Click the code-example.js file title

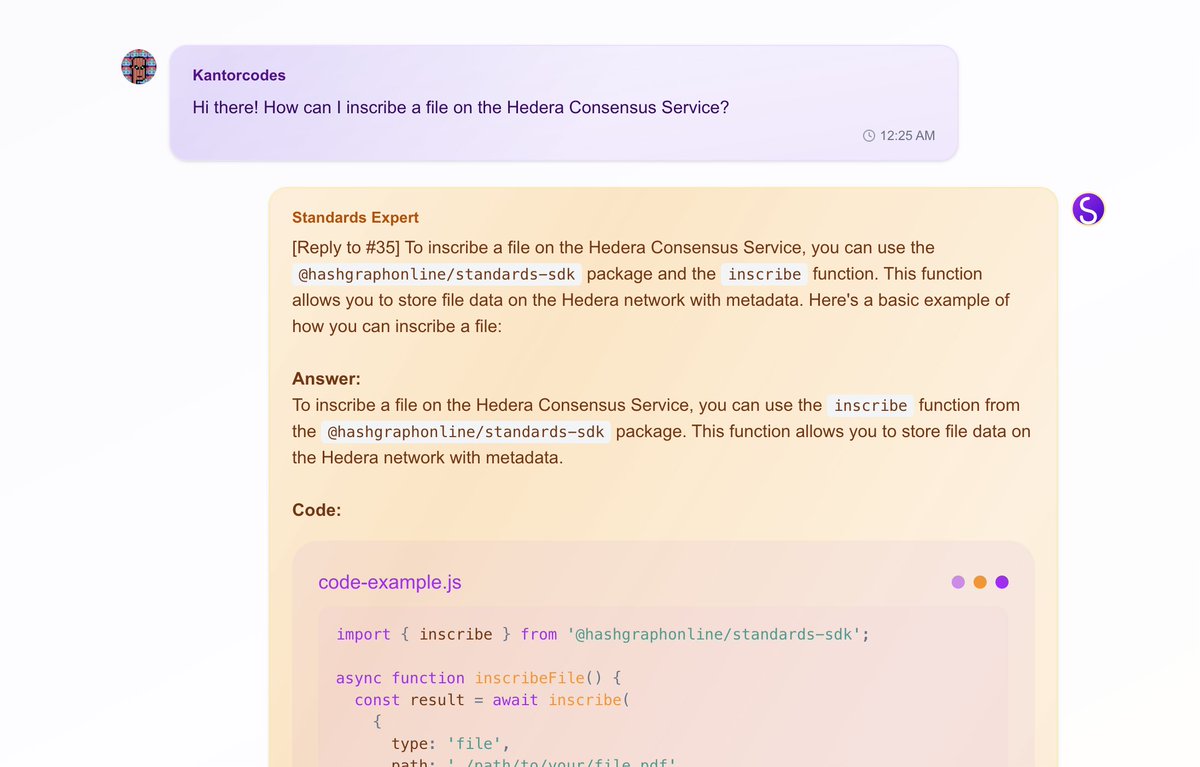pos(390,582)
